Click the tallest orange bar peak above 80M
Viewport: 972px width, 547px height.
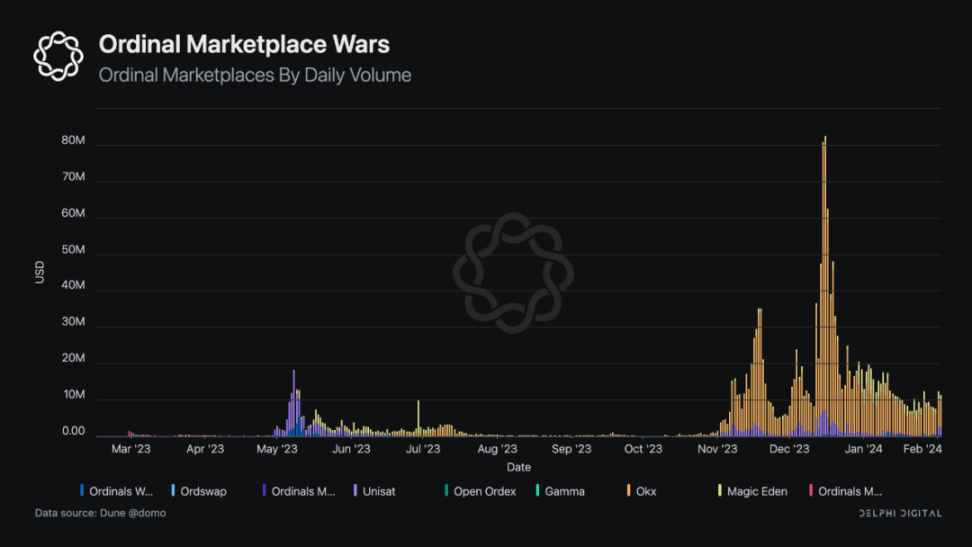pyautogui.click(x=825, y=140)
